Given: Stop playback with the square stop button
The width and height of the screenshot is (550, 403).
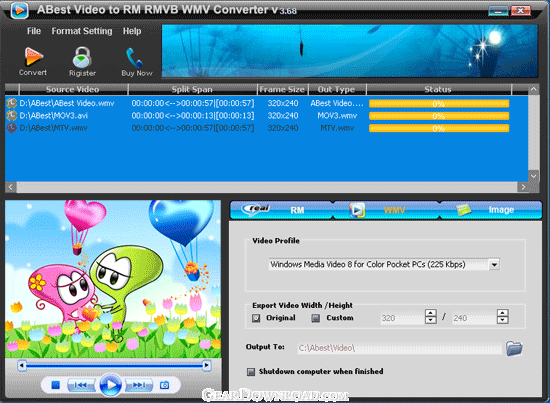Looking at the screenshot, I should tap(55, 385).
